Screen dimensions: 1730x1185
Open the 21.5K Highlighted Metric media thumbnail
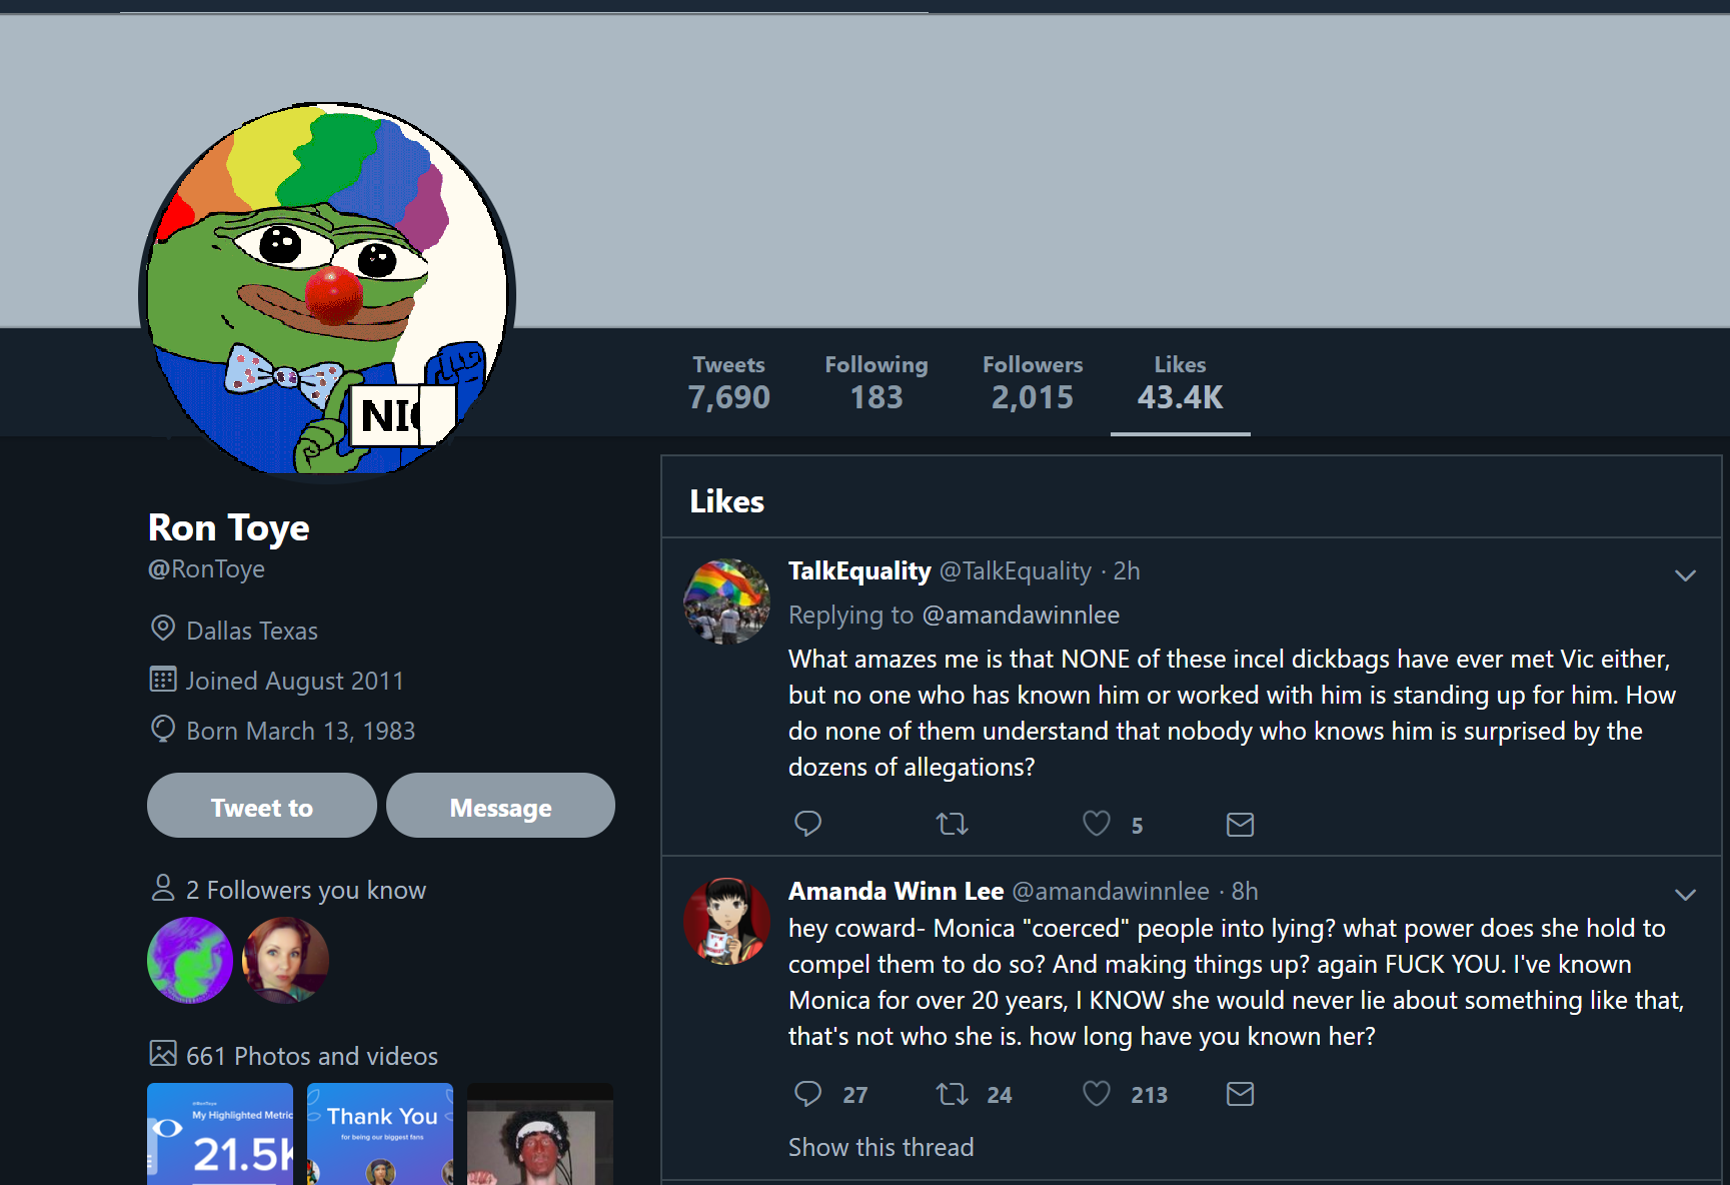(x=220, y=1134)
